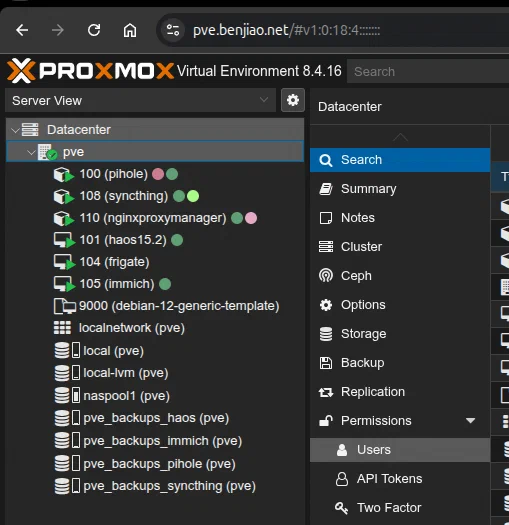Select storage naspool1 (pve)
Viewport: 509px width, 525px height.
tap(126, 396)
